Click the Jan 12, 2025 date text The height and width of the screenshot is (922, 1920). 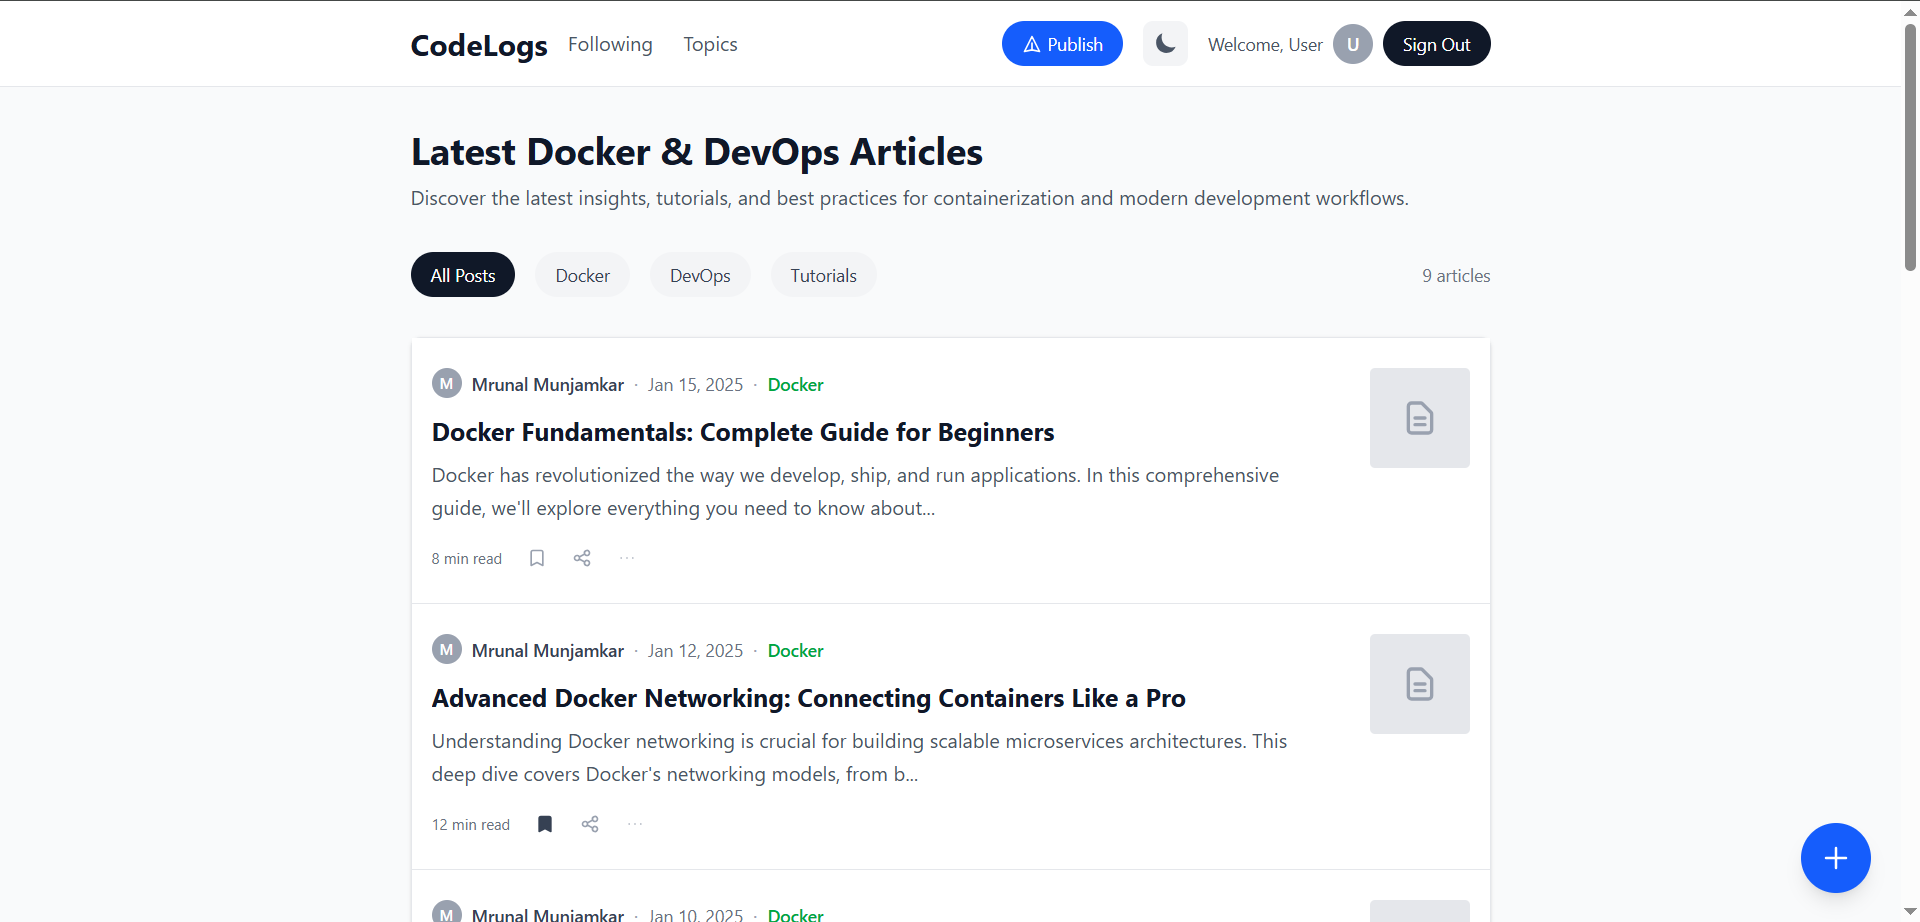click(x=696, y=651)
